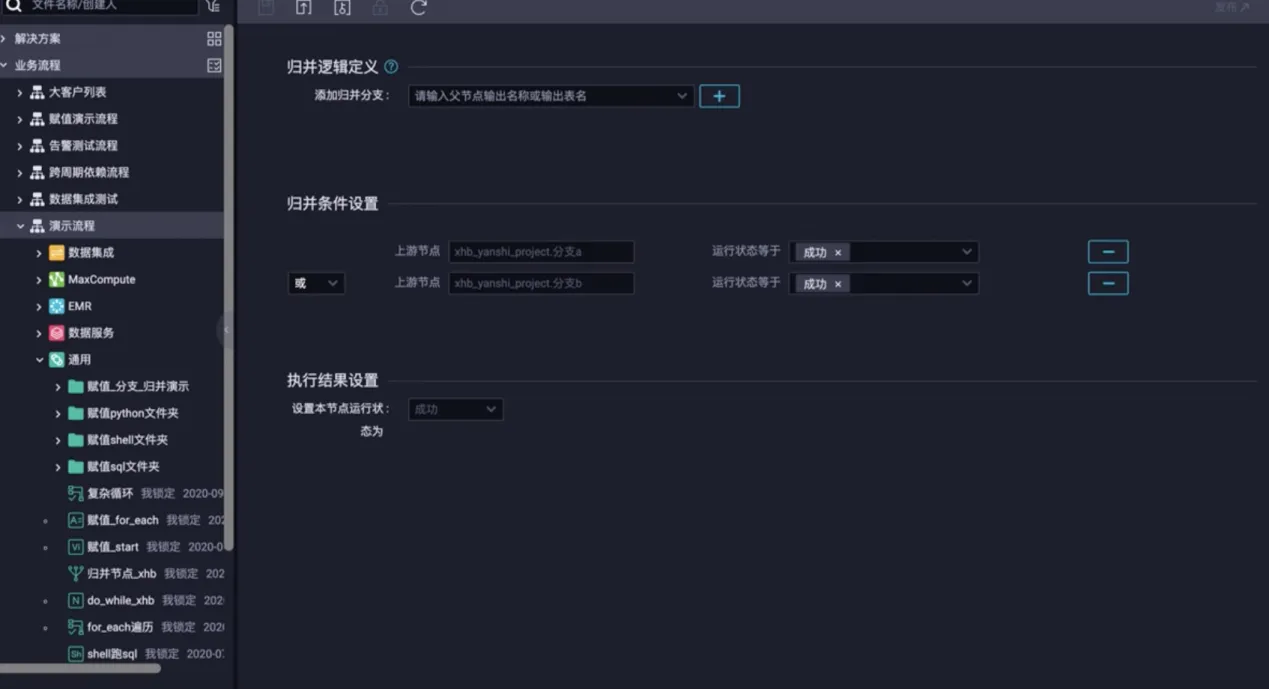Viewport: 1269px width, 689px height.
Task: Click the submit (up arrow) toolbar icon
Action: point(304,8)
